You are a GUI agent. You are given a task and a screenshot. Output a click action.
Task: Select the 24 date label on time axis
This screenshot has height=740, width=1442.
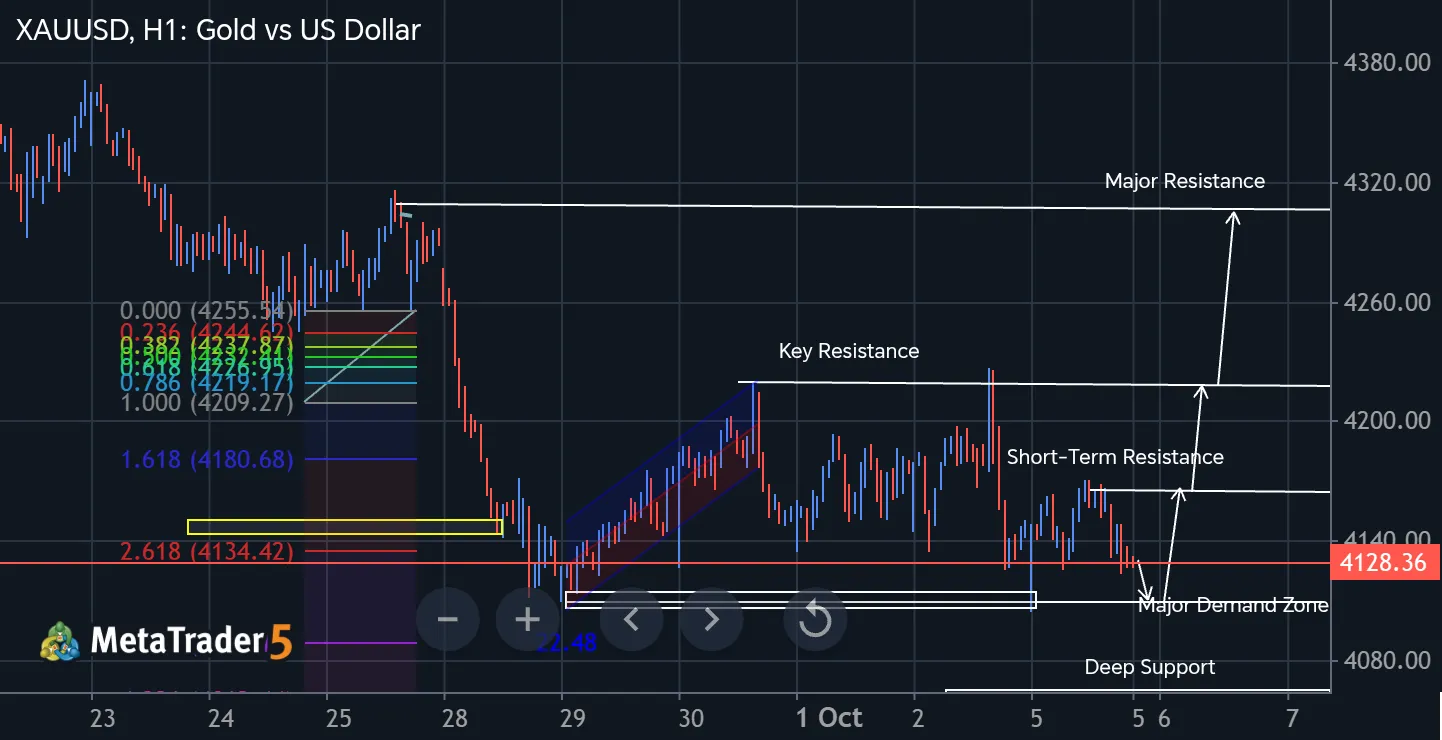(221, 718)
